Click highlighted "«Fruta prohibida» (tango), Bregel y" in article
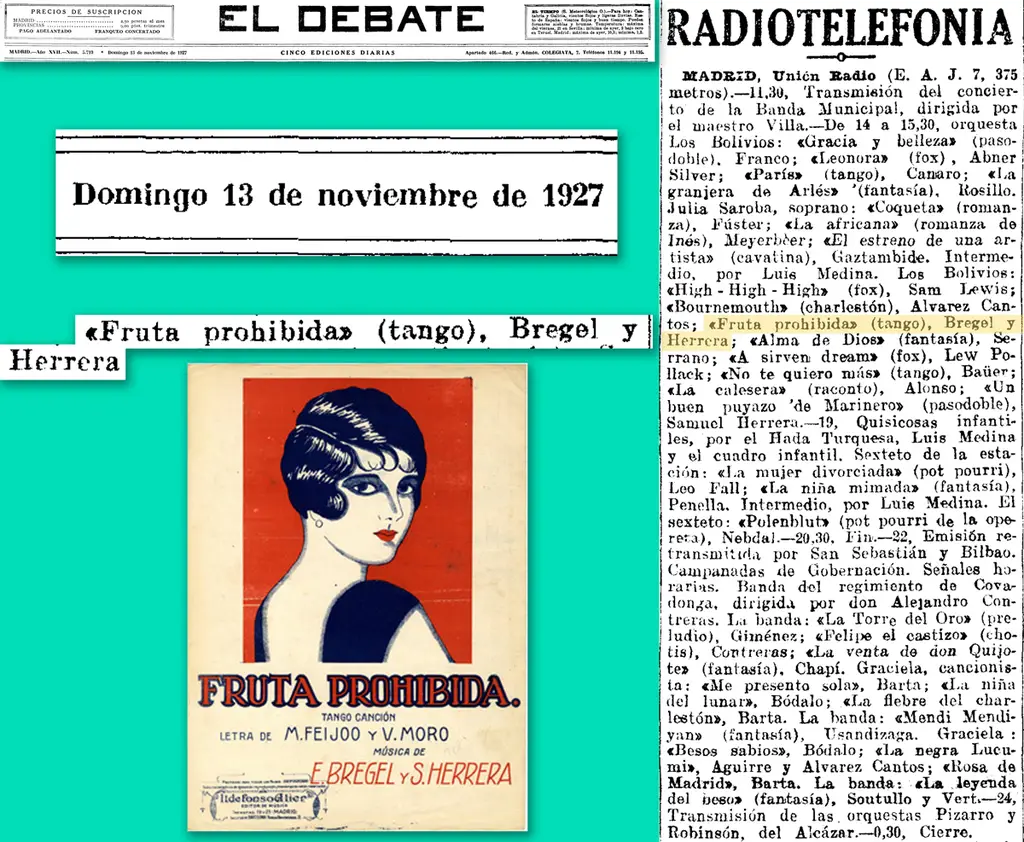Viewport: 1024px width, 842px height. [861, 323]
